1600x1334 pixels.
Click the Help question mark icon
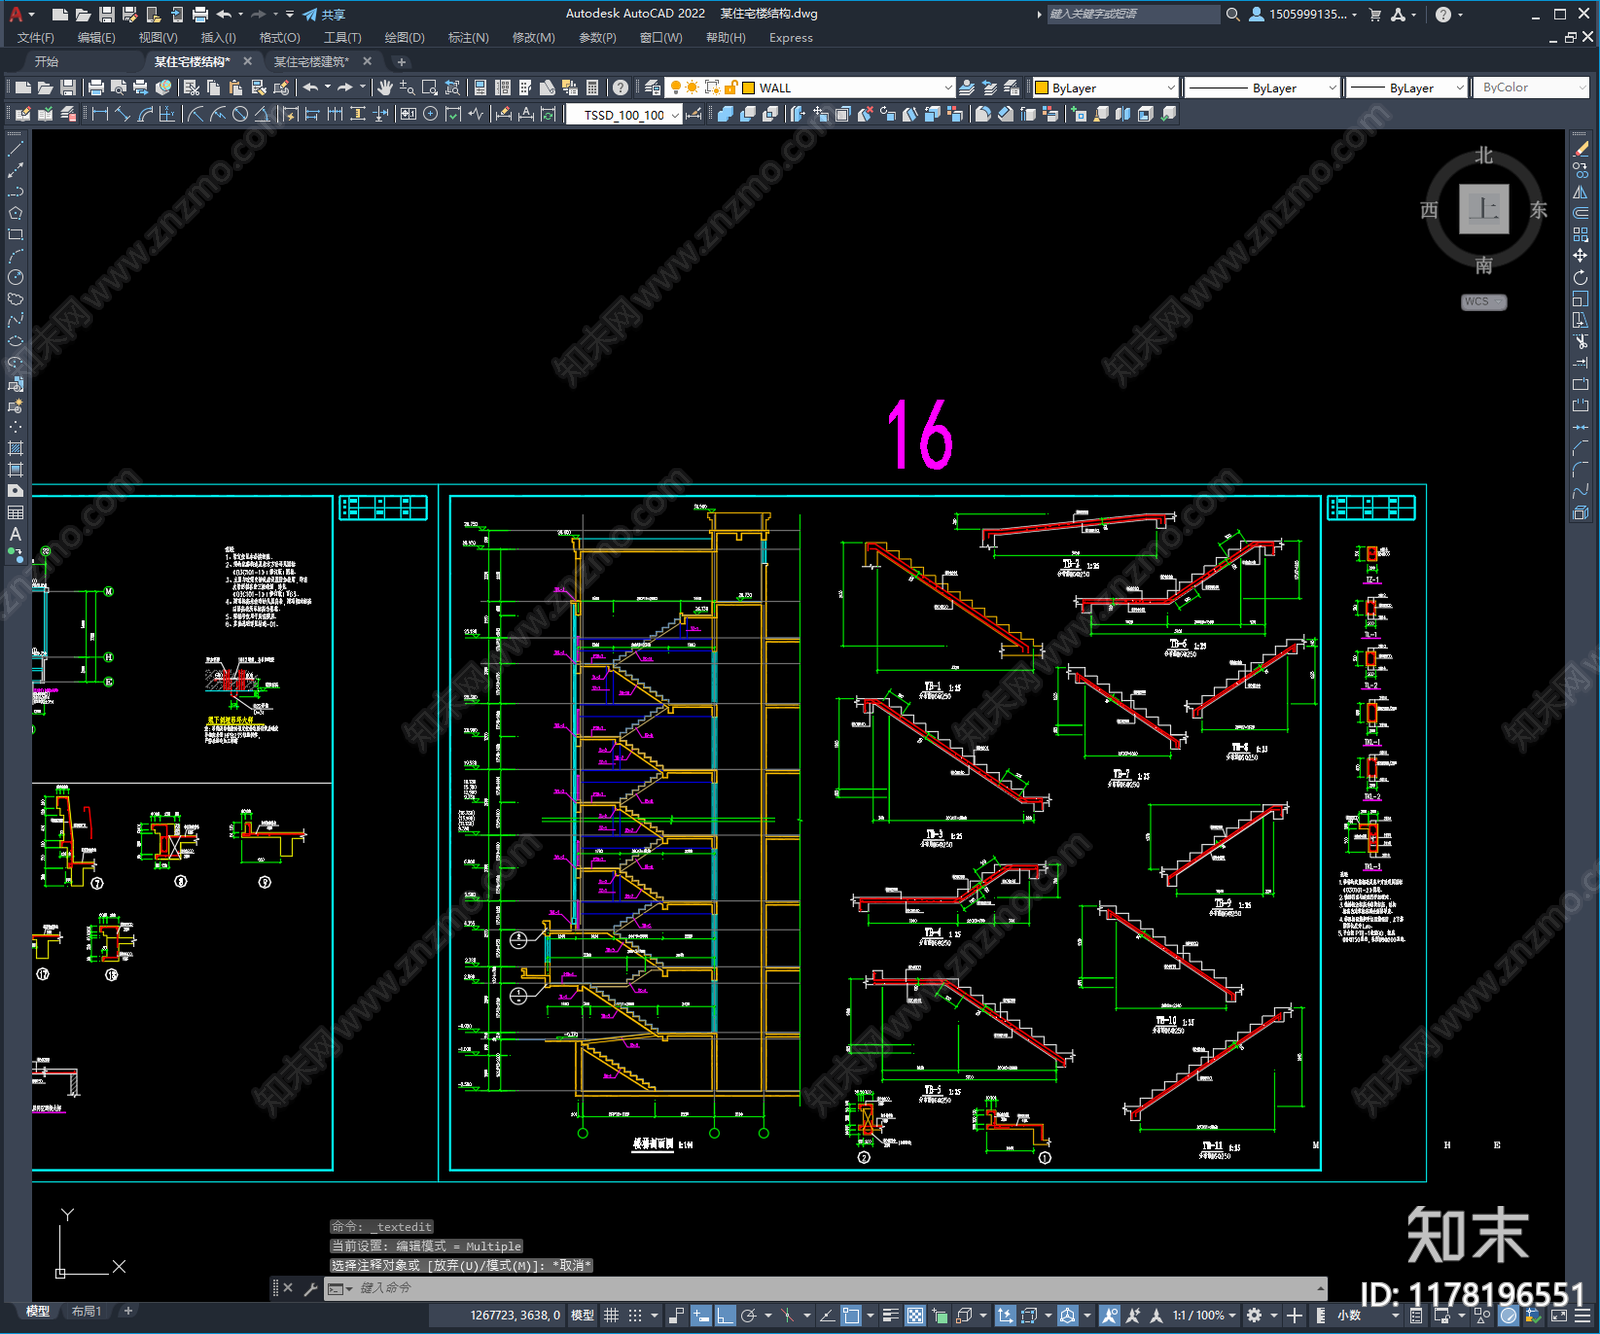pyautogui.click(x=621, y=88)
